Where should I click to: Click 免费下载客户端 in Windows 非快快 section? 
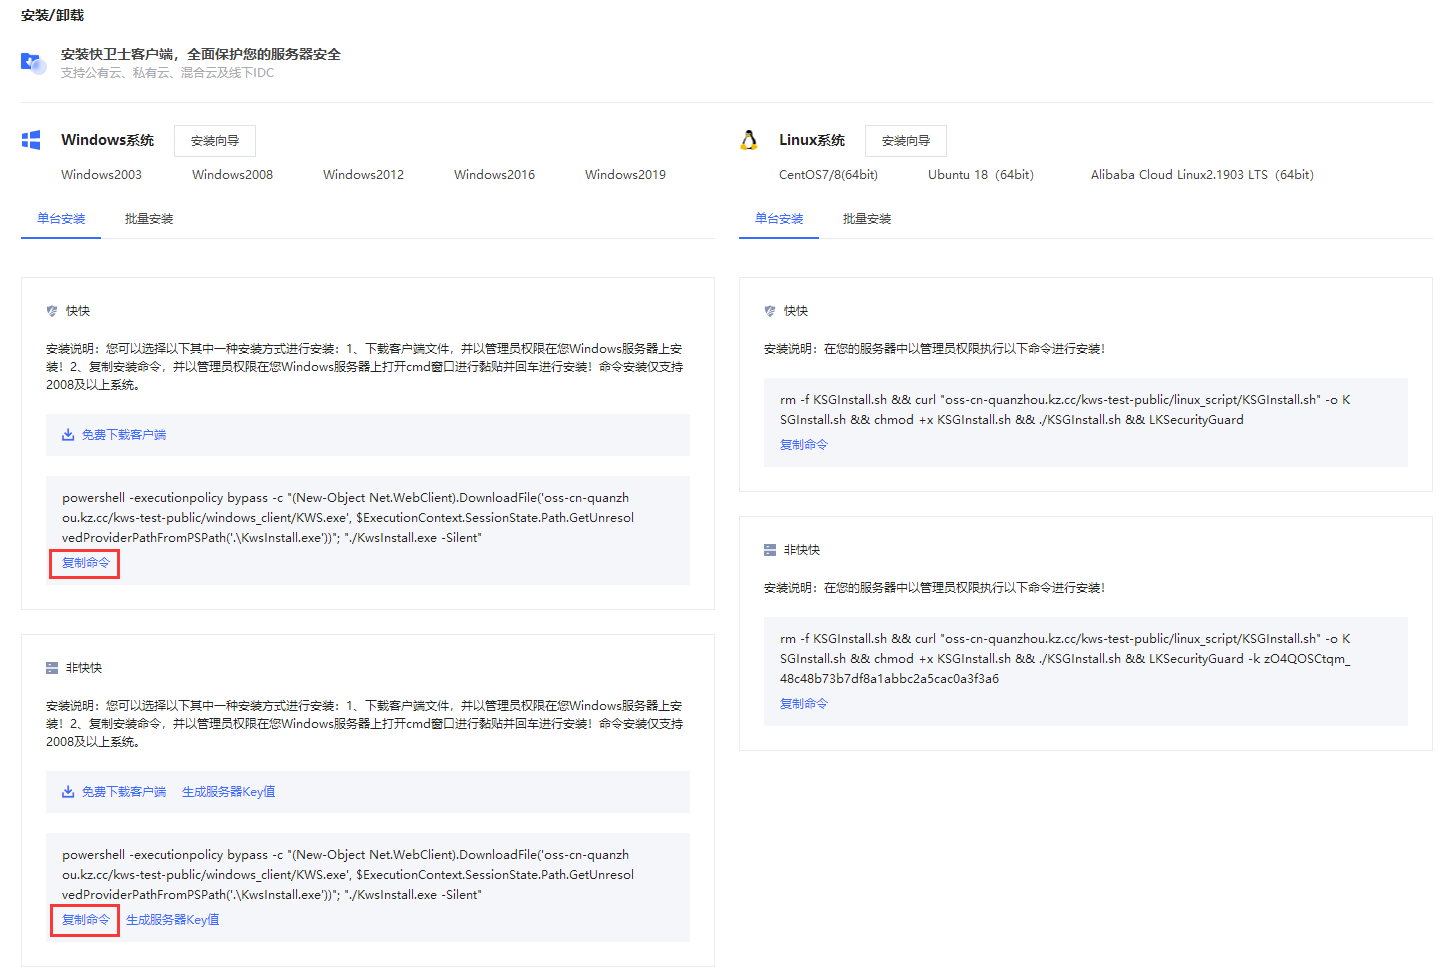point(124,792)
